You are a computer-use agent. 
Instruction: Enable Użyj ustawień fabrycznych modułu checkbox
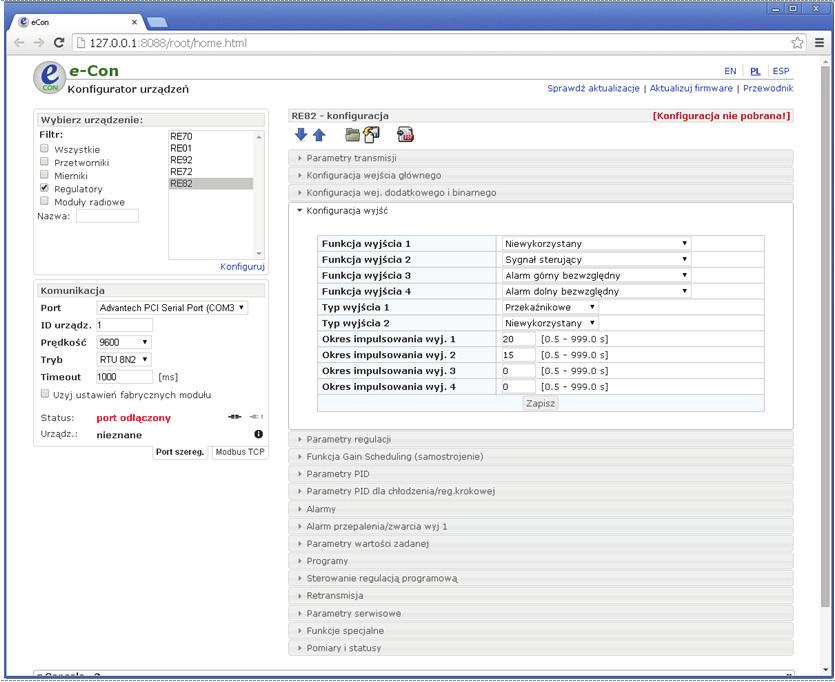45,394
